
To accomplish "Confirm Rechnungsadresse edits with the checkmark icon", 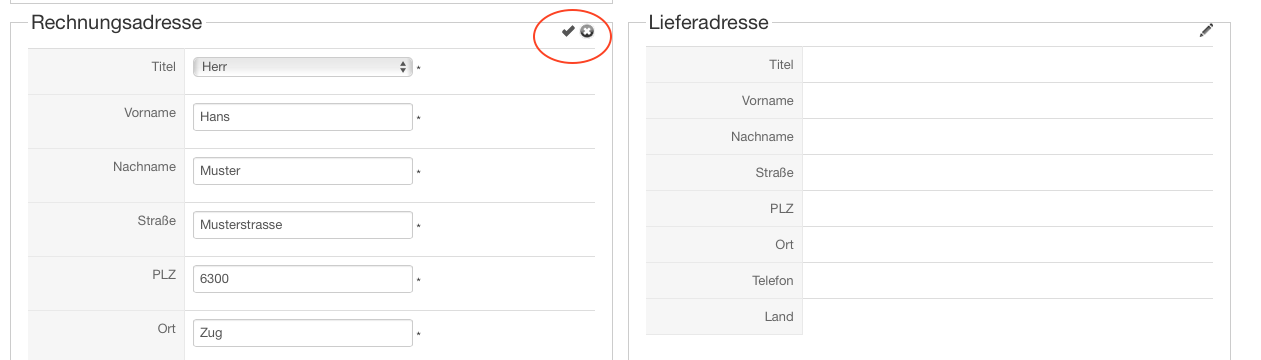I will 568,32.
